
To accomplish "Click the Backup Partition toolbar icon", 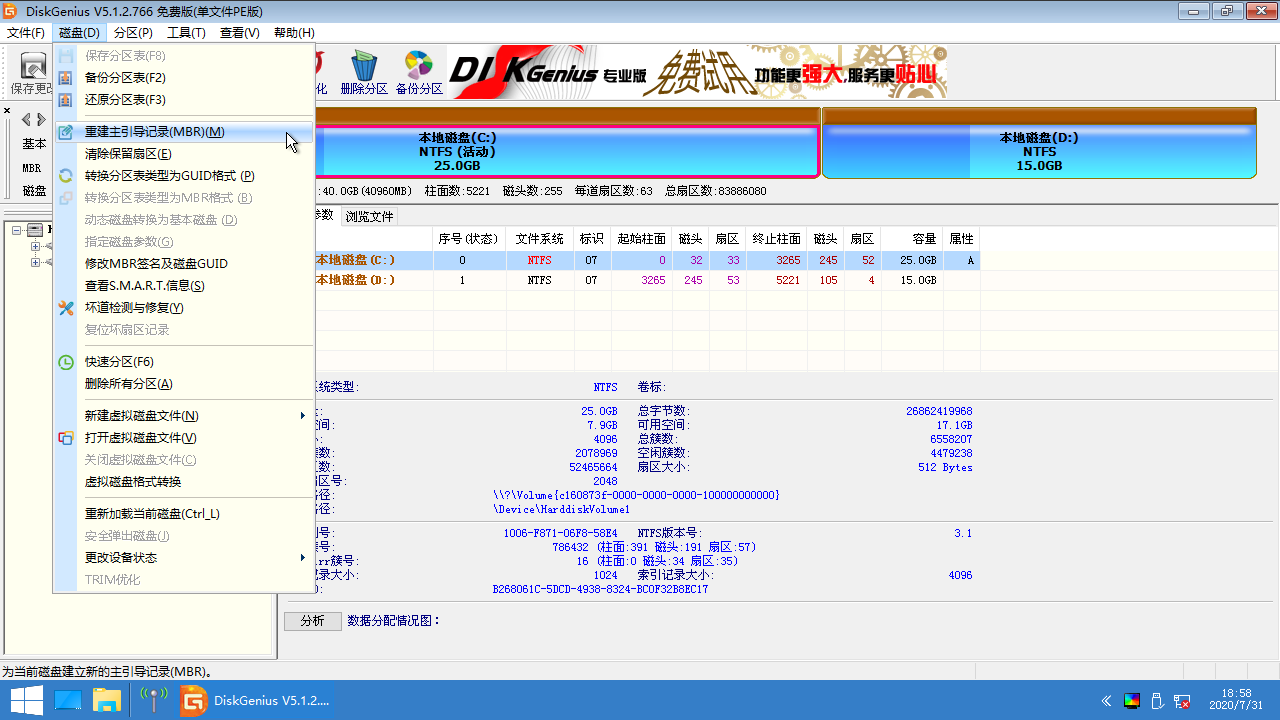I will pos(419,67).
